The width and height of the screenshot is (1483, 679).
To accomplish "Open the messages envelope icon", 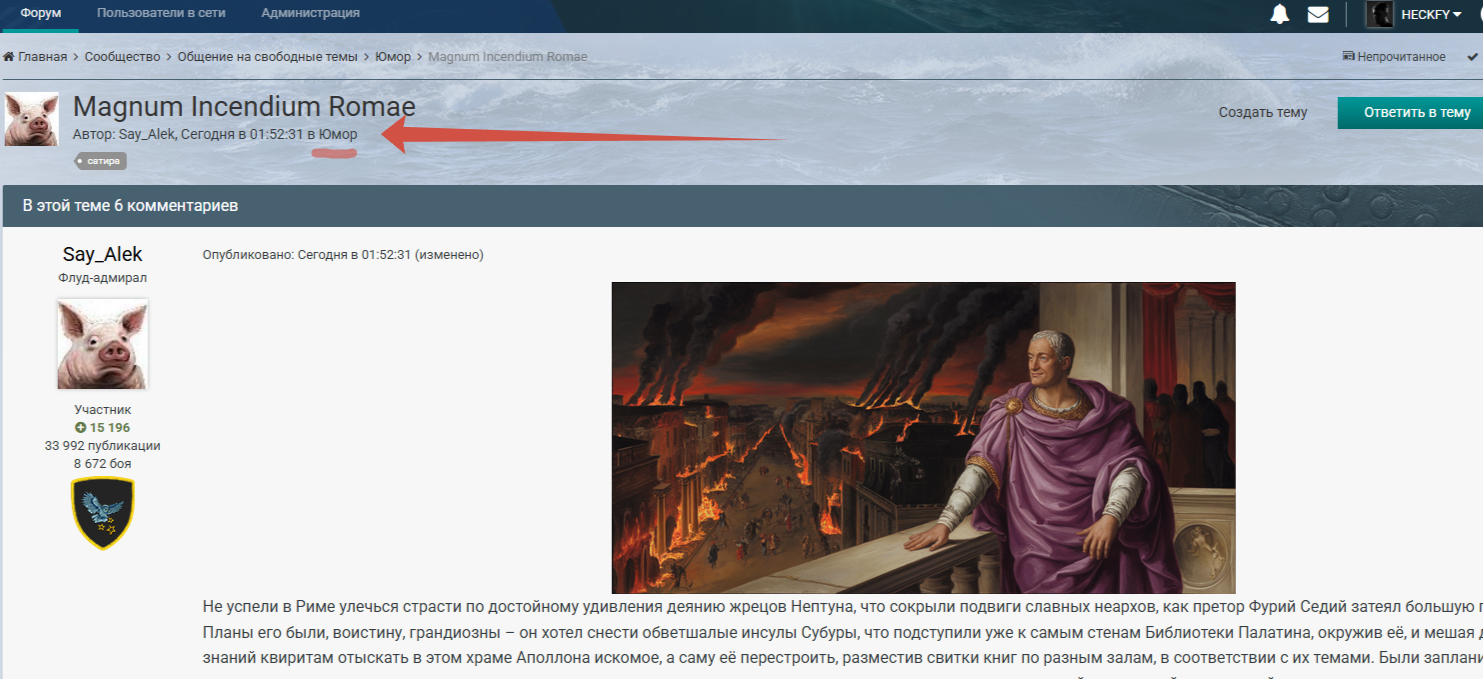I will pos(1318,14).
